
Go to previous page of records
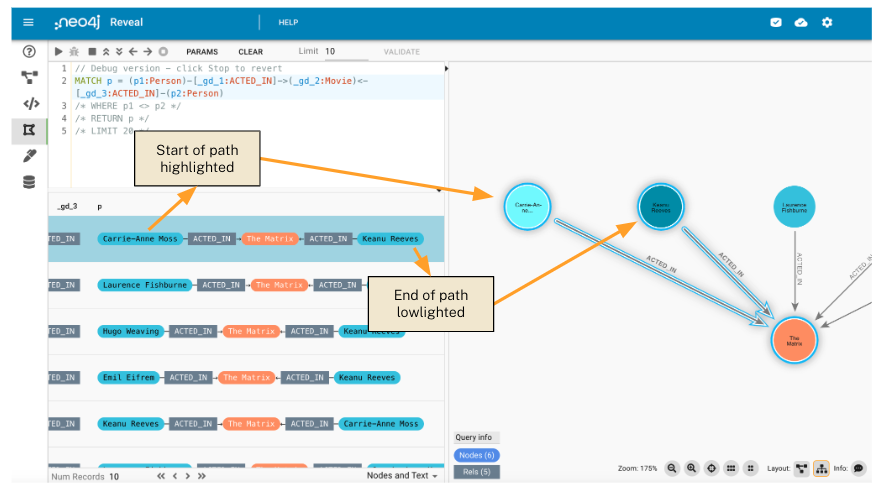175,476
